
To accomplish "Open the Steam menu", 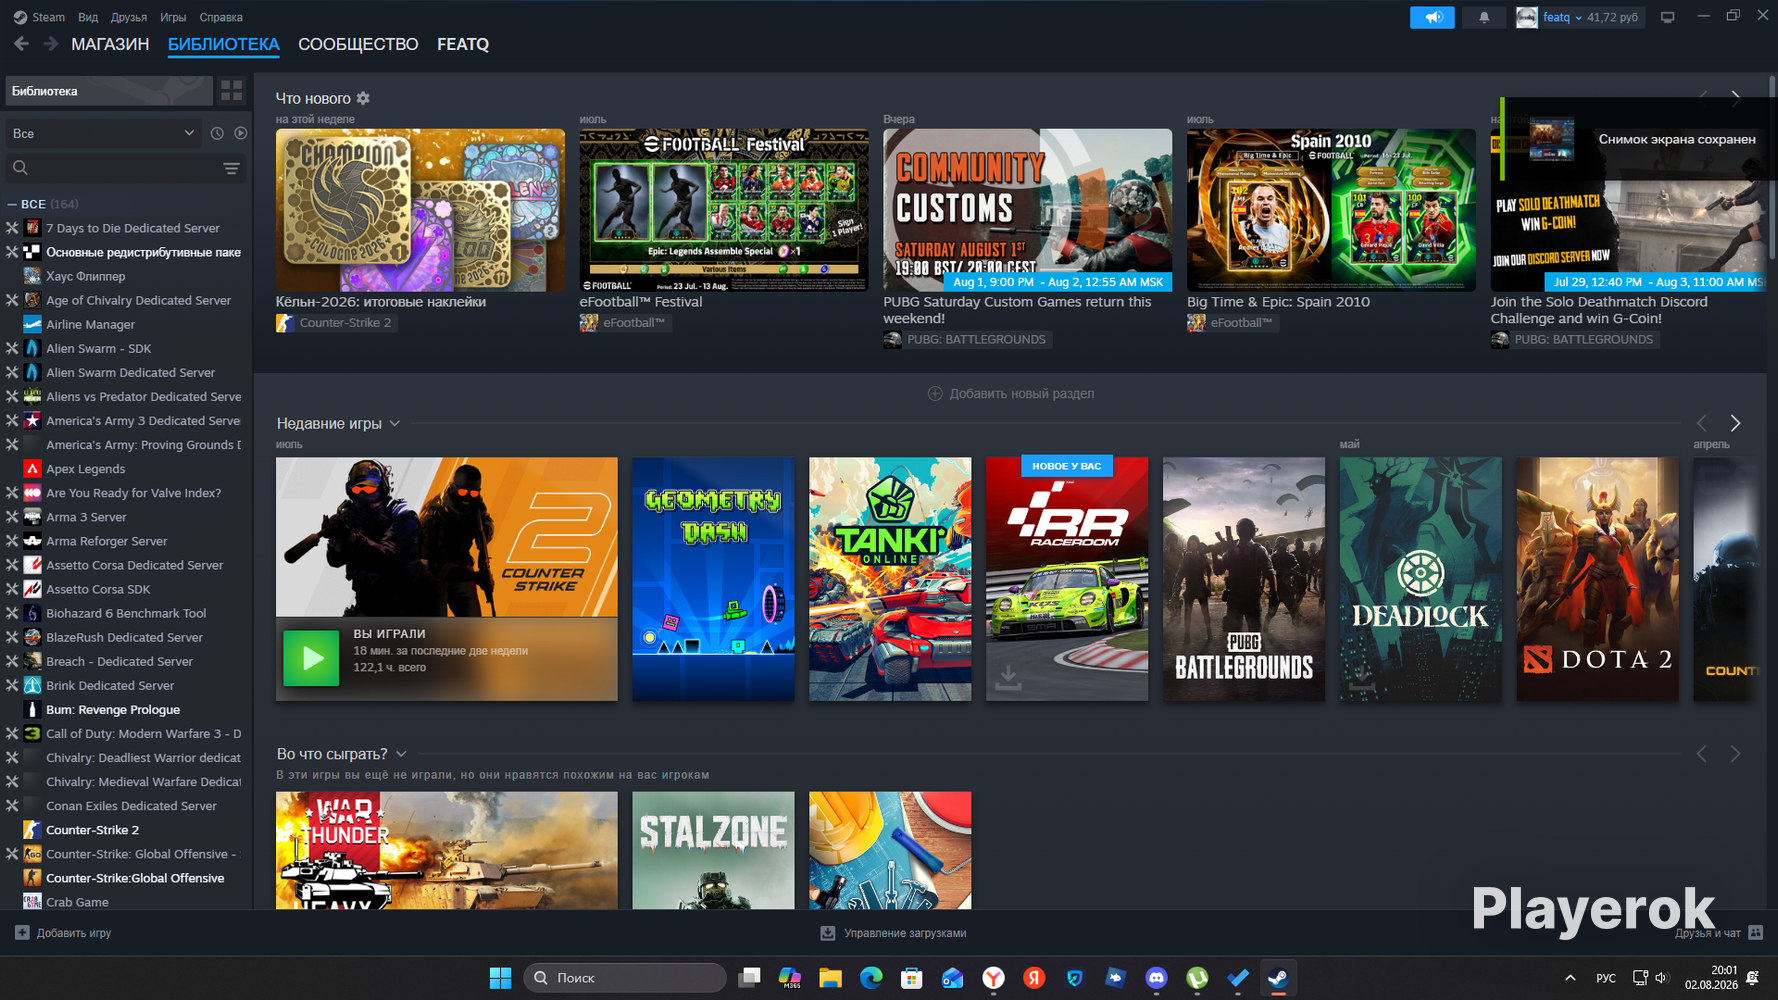I will click(48, 17).
